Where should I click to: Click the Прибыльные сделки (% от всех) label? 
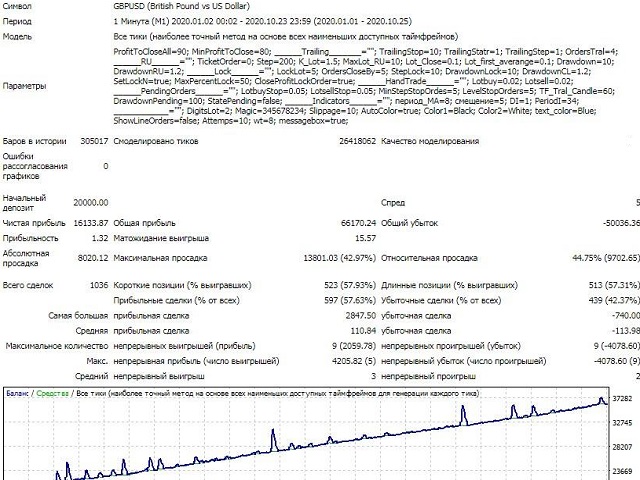(176, 301)
